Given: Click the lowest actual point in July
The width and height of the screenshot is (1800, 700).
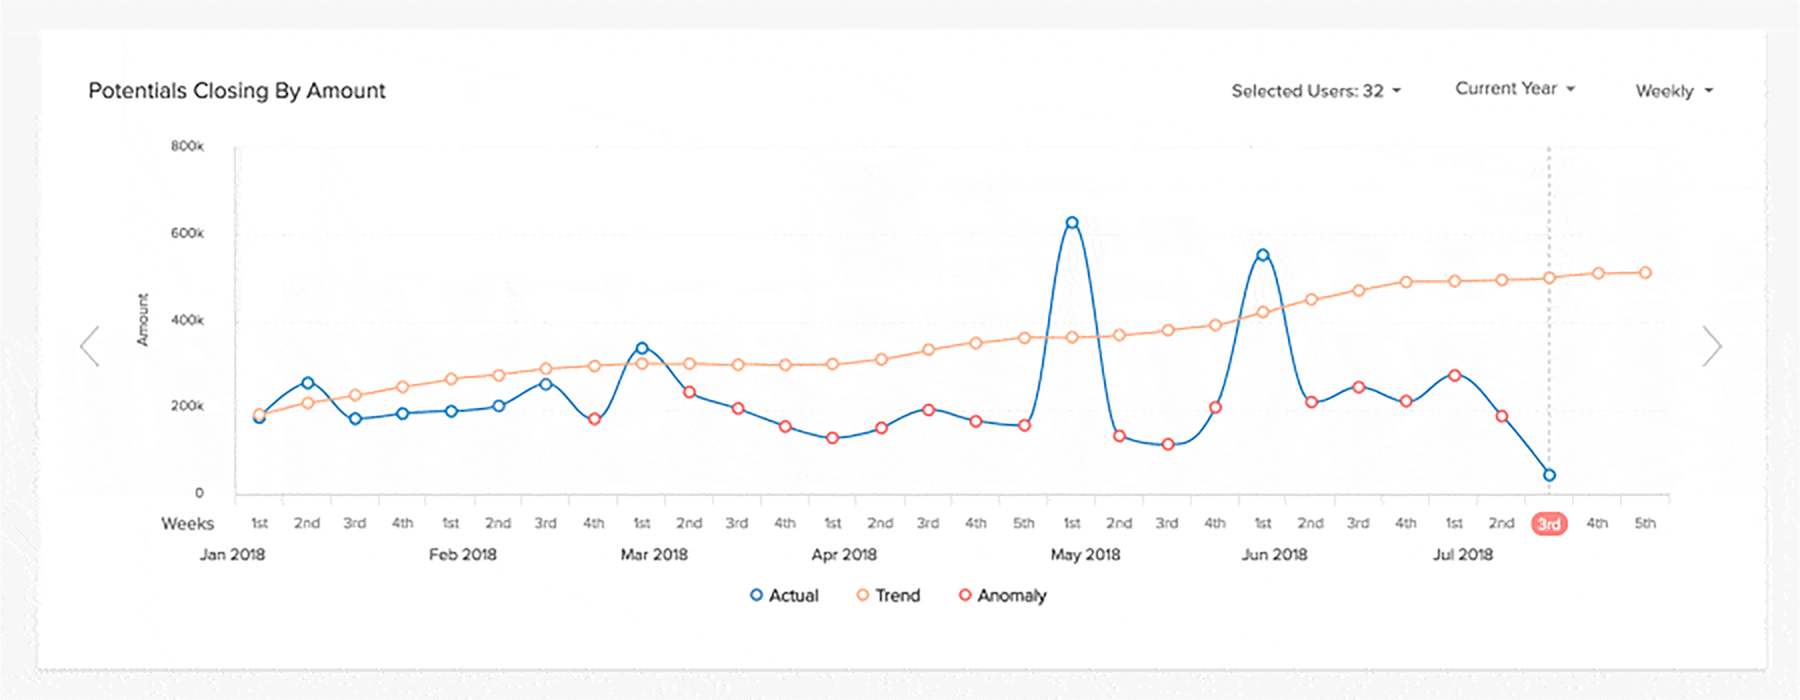Looking at the screenshot, I should (1549, 475).
